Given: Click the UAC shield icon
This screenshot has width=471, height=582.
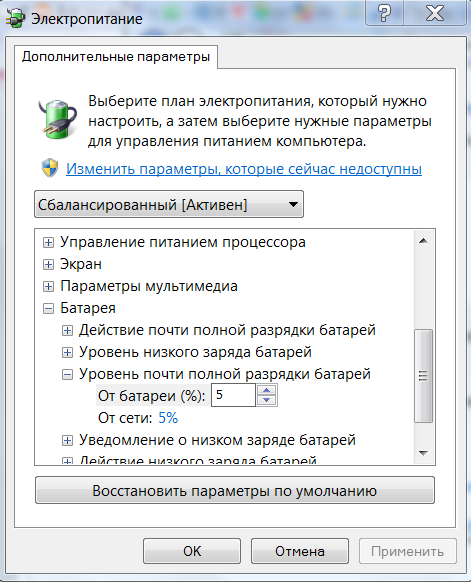Looking at the screenshot, I should coord(50,169).
